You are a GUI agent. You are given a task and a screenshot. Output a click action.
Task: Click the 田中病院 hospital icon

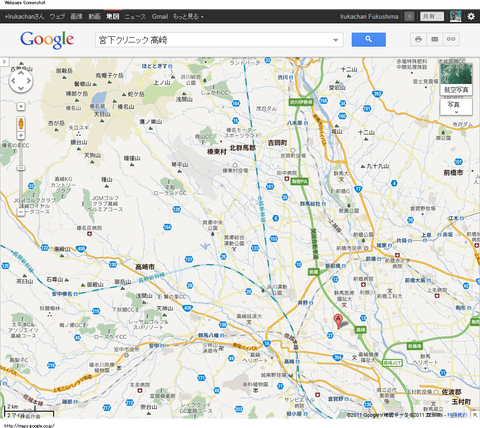pos(286,179)
